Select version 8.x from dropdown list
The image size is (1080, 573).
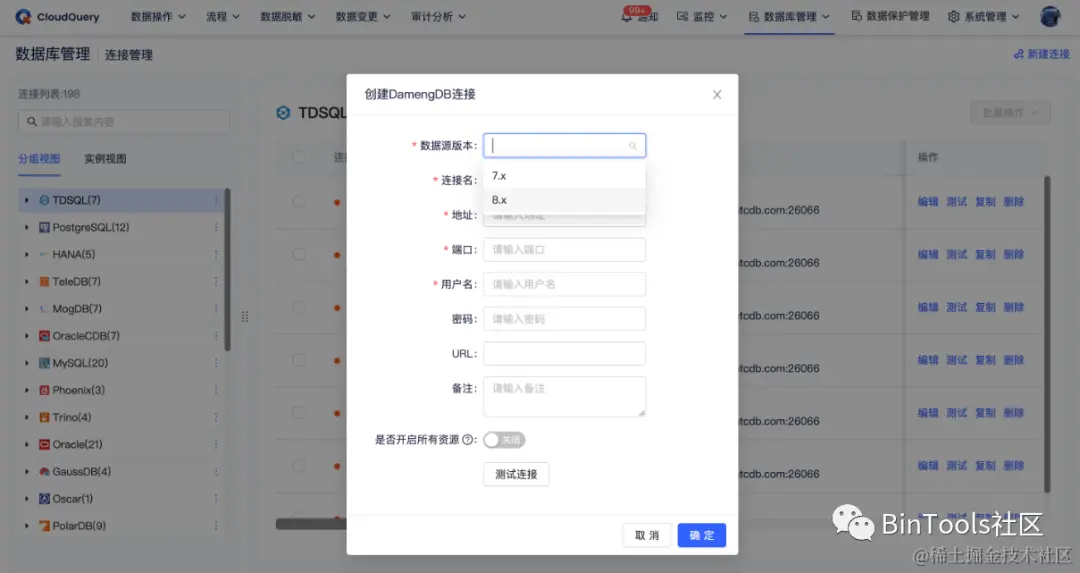coord(564,200)
